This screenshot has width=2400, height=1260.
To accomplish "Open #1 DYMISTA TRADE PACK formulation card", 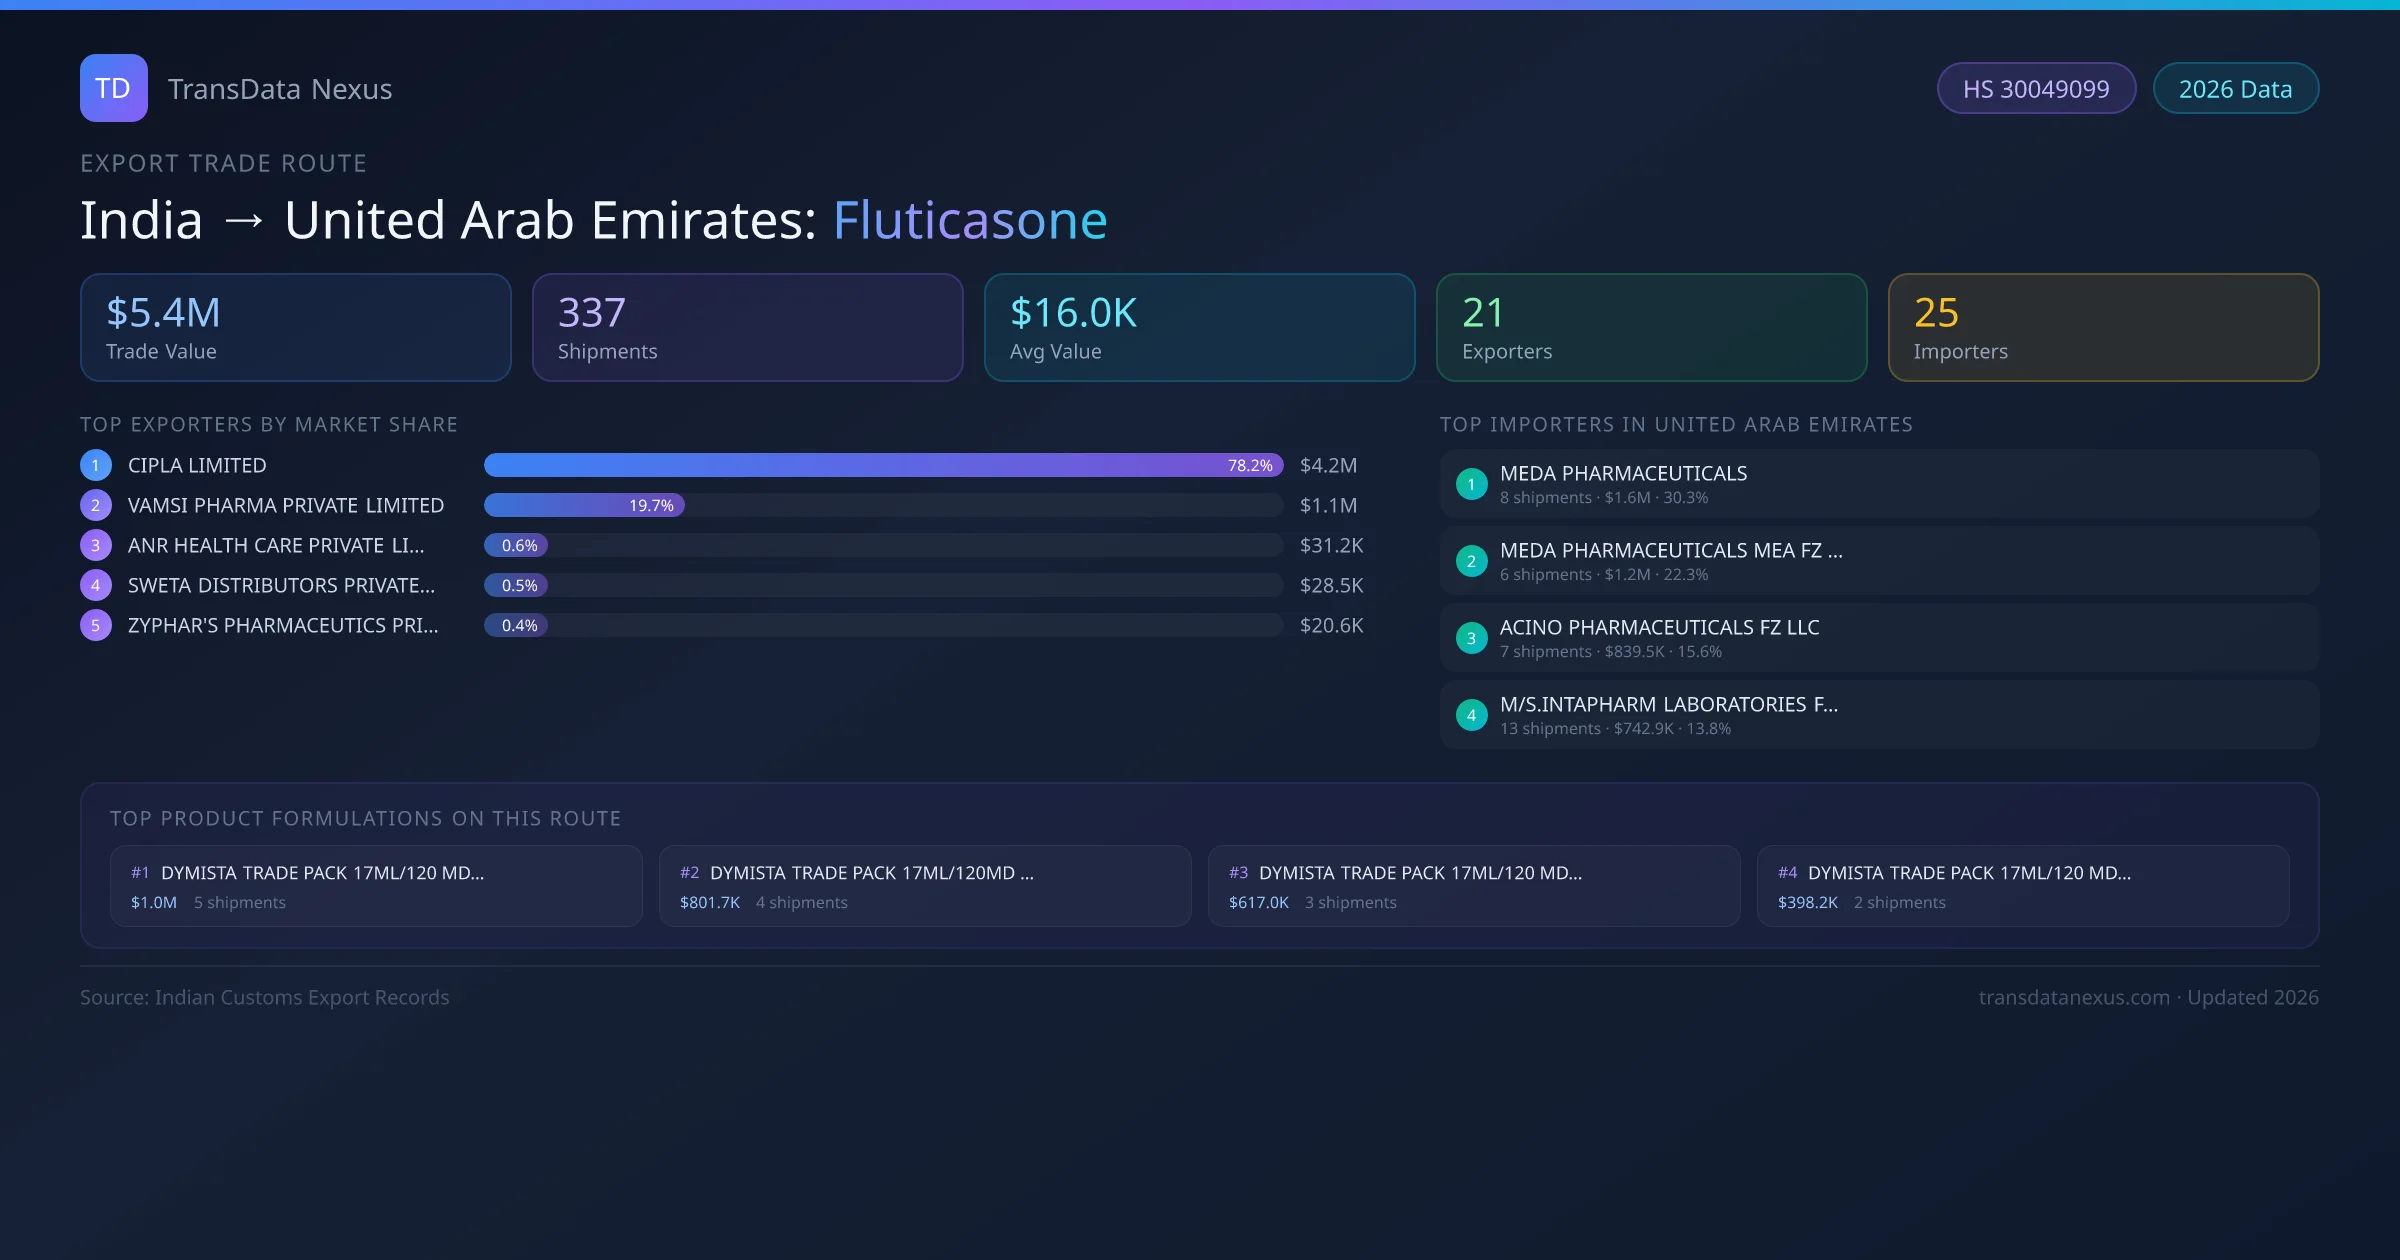I will [376, 886].
